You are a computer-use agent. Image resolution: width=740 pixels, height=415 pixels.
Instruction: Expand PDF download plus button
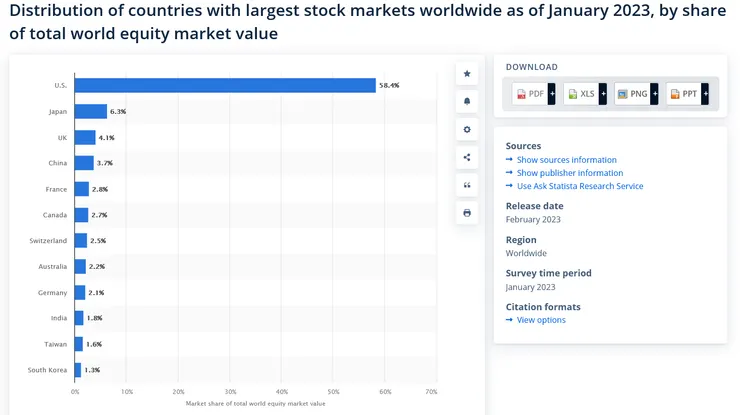552,94
